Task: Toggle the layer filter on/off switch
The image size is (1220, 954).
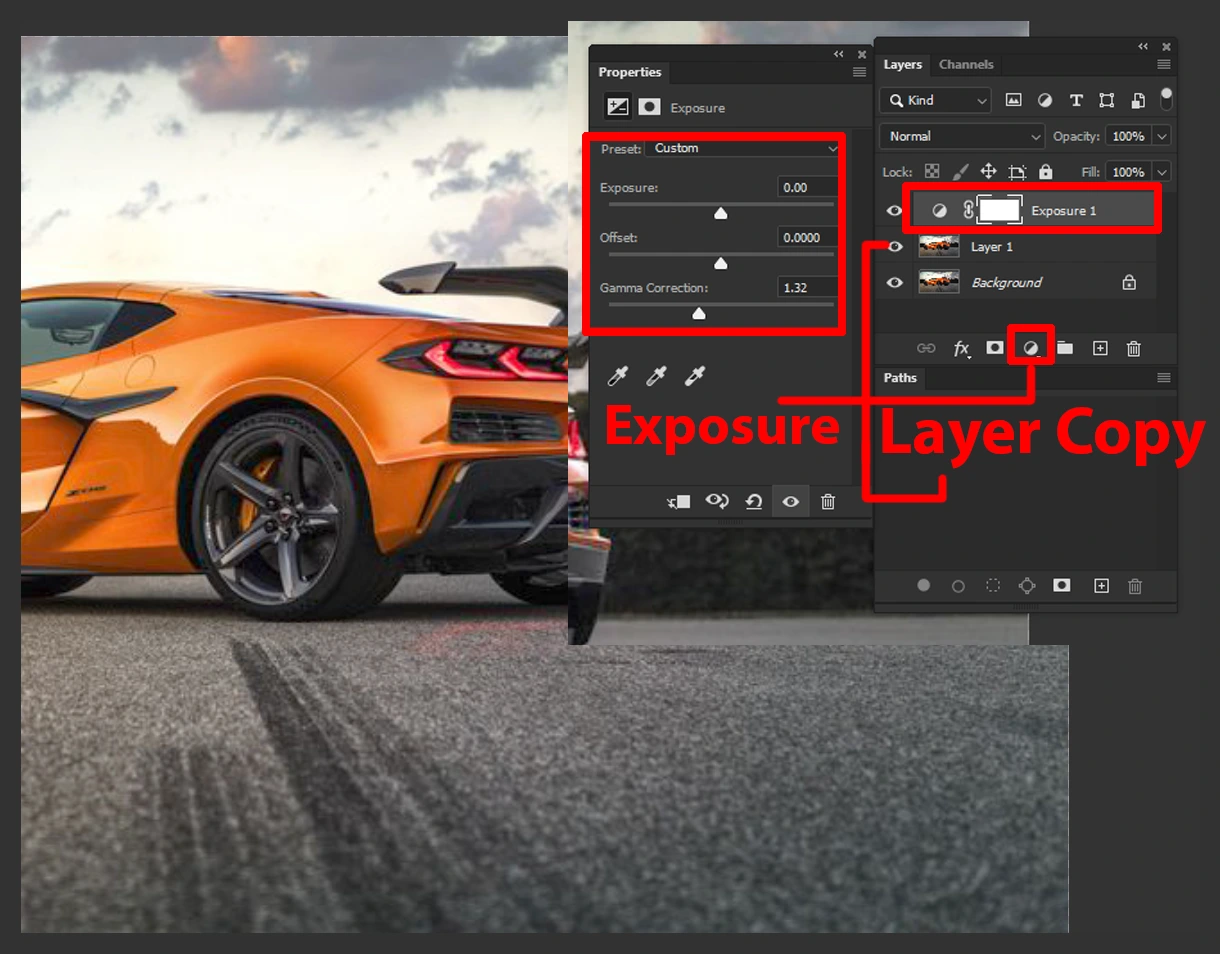Action: click(1166, 98)
